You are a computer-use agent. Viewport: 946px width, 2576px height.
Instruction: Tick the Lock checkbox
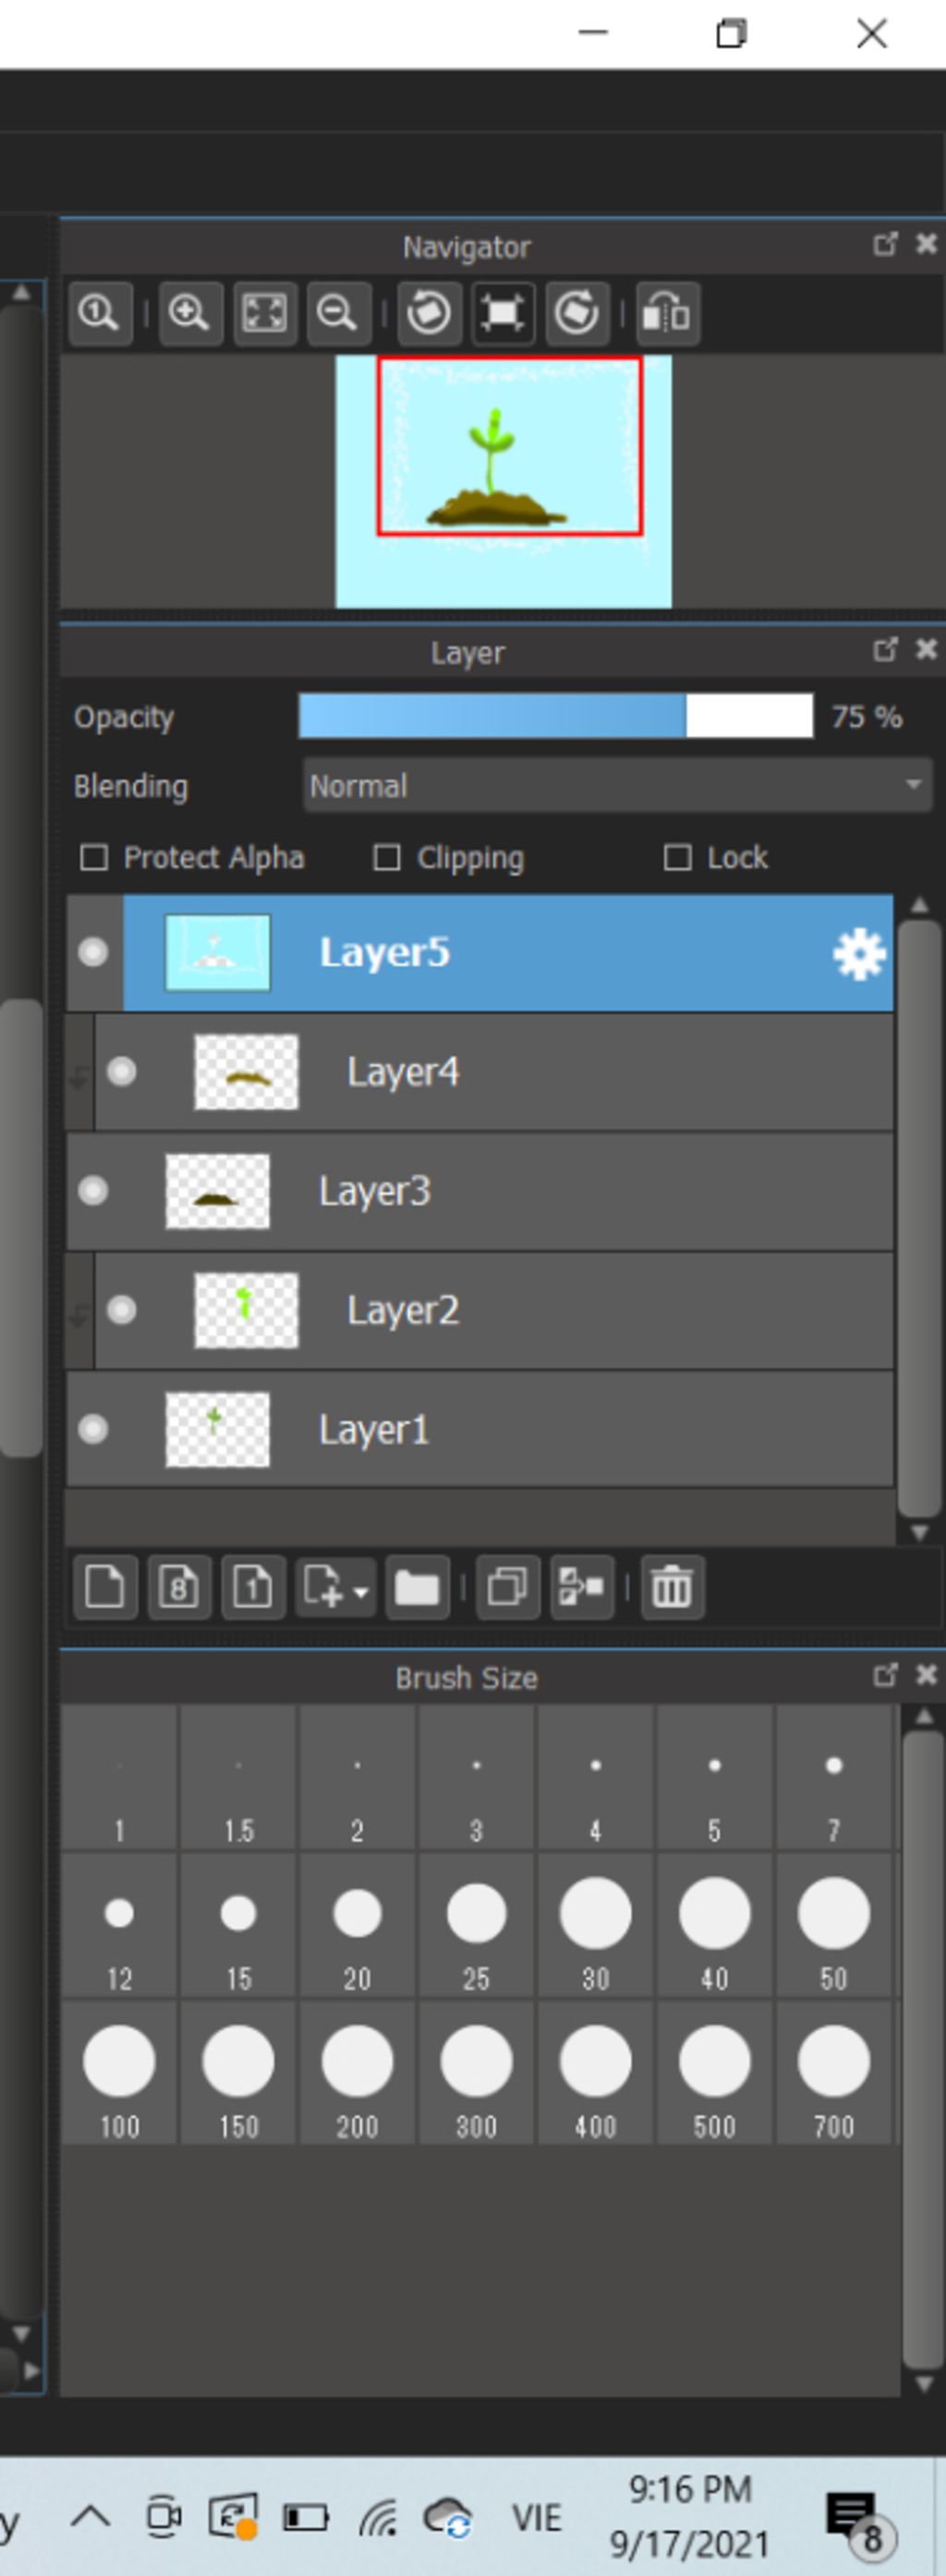(677, 858)
